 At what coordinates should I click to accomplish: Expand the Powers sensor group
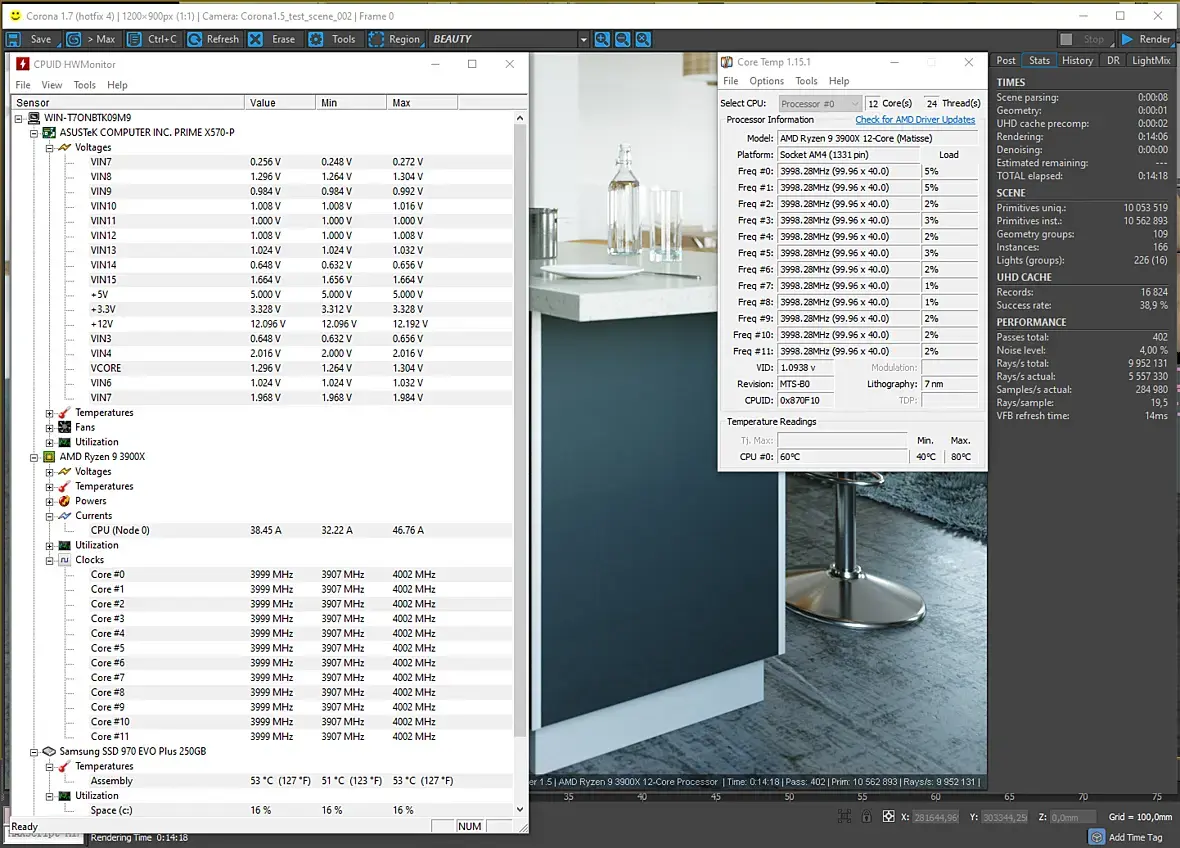[50, 501]
